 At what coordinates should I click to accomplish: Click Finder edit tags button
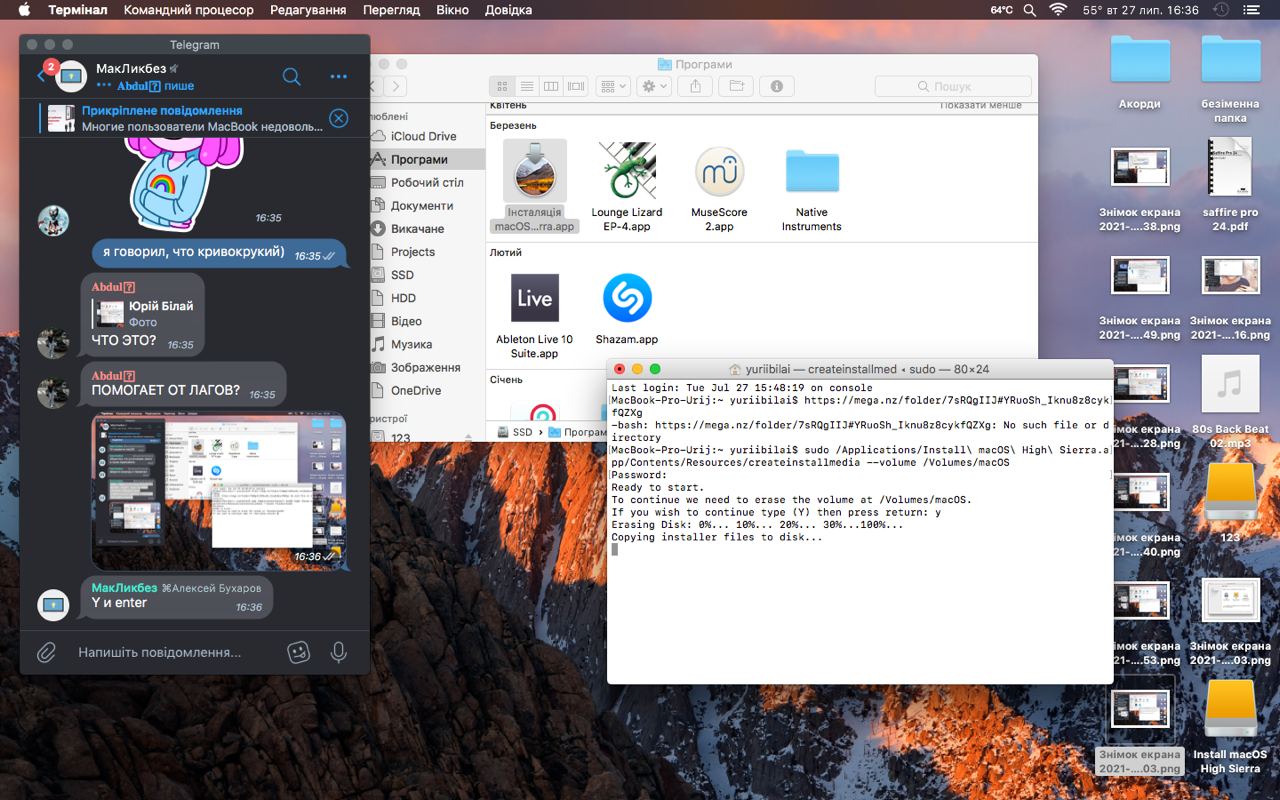736,86
